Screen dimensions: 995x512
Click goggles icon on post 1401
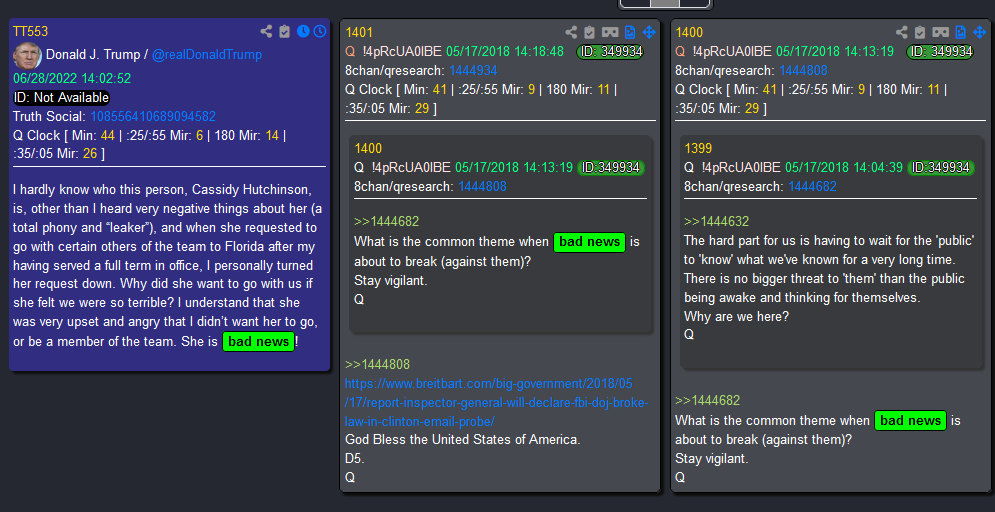pyautogui.click(x=610, y=32)
